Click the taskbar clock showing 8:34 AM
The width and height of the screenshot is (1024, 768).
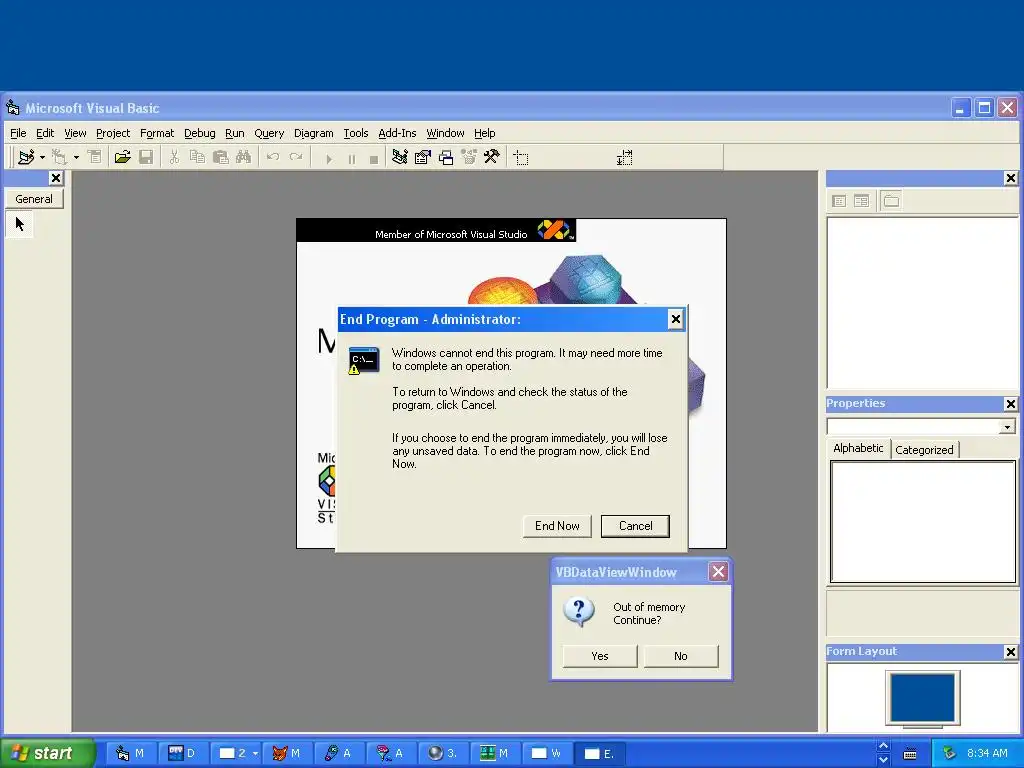click(x=987, y=754)
